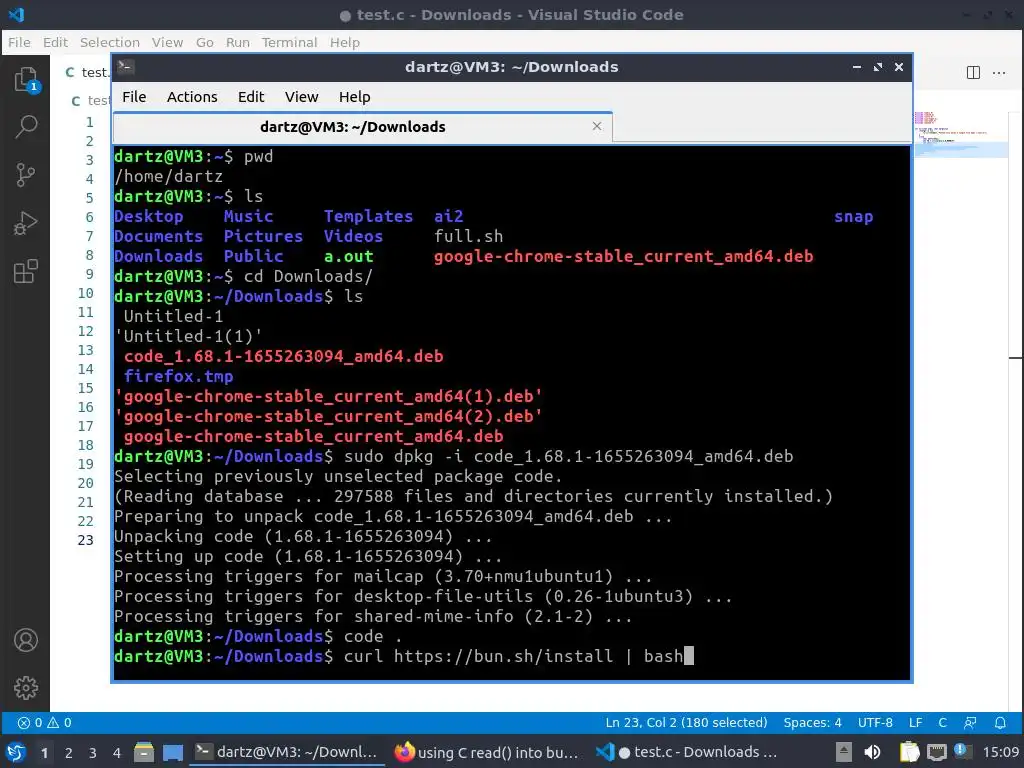Open the feedback icon in status bar
1024x768 pixels.
[970, 723]
